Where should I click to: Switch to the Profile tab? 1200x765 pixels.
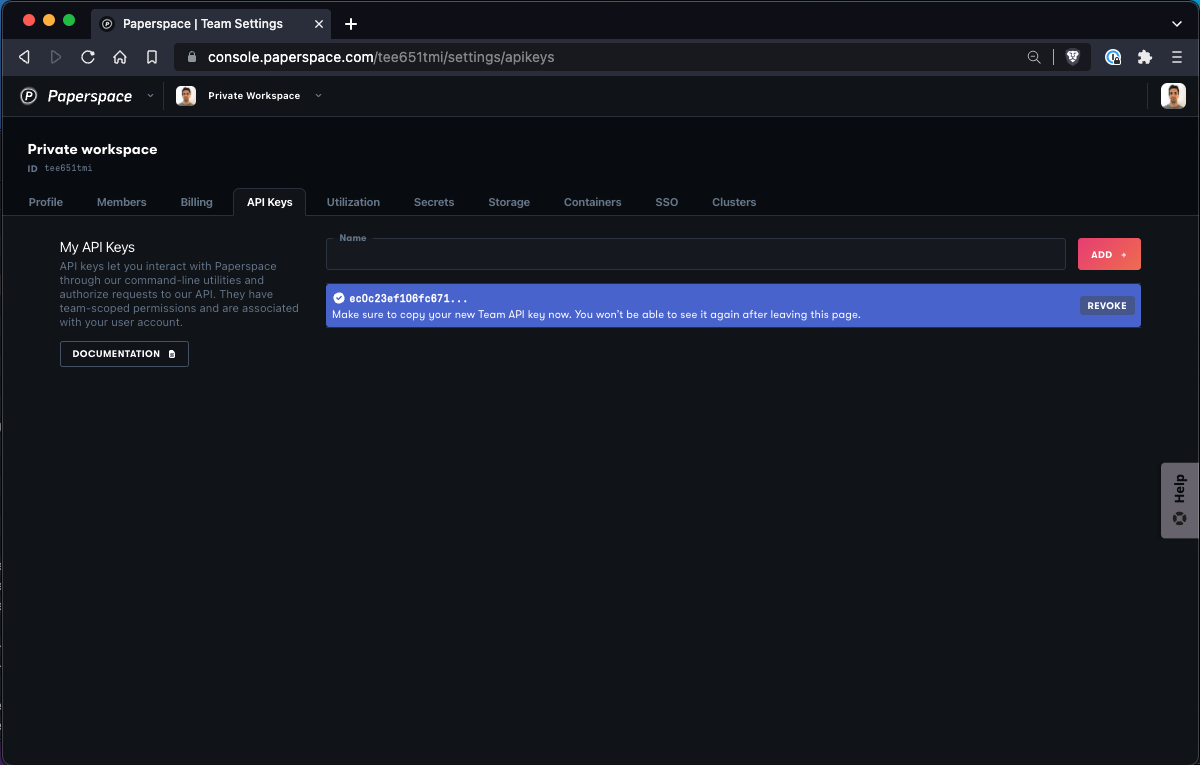pyautogui.click(x=46, y=202)
